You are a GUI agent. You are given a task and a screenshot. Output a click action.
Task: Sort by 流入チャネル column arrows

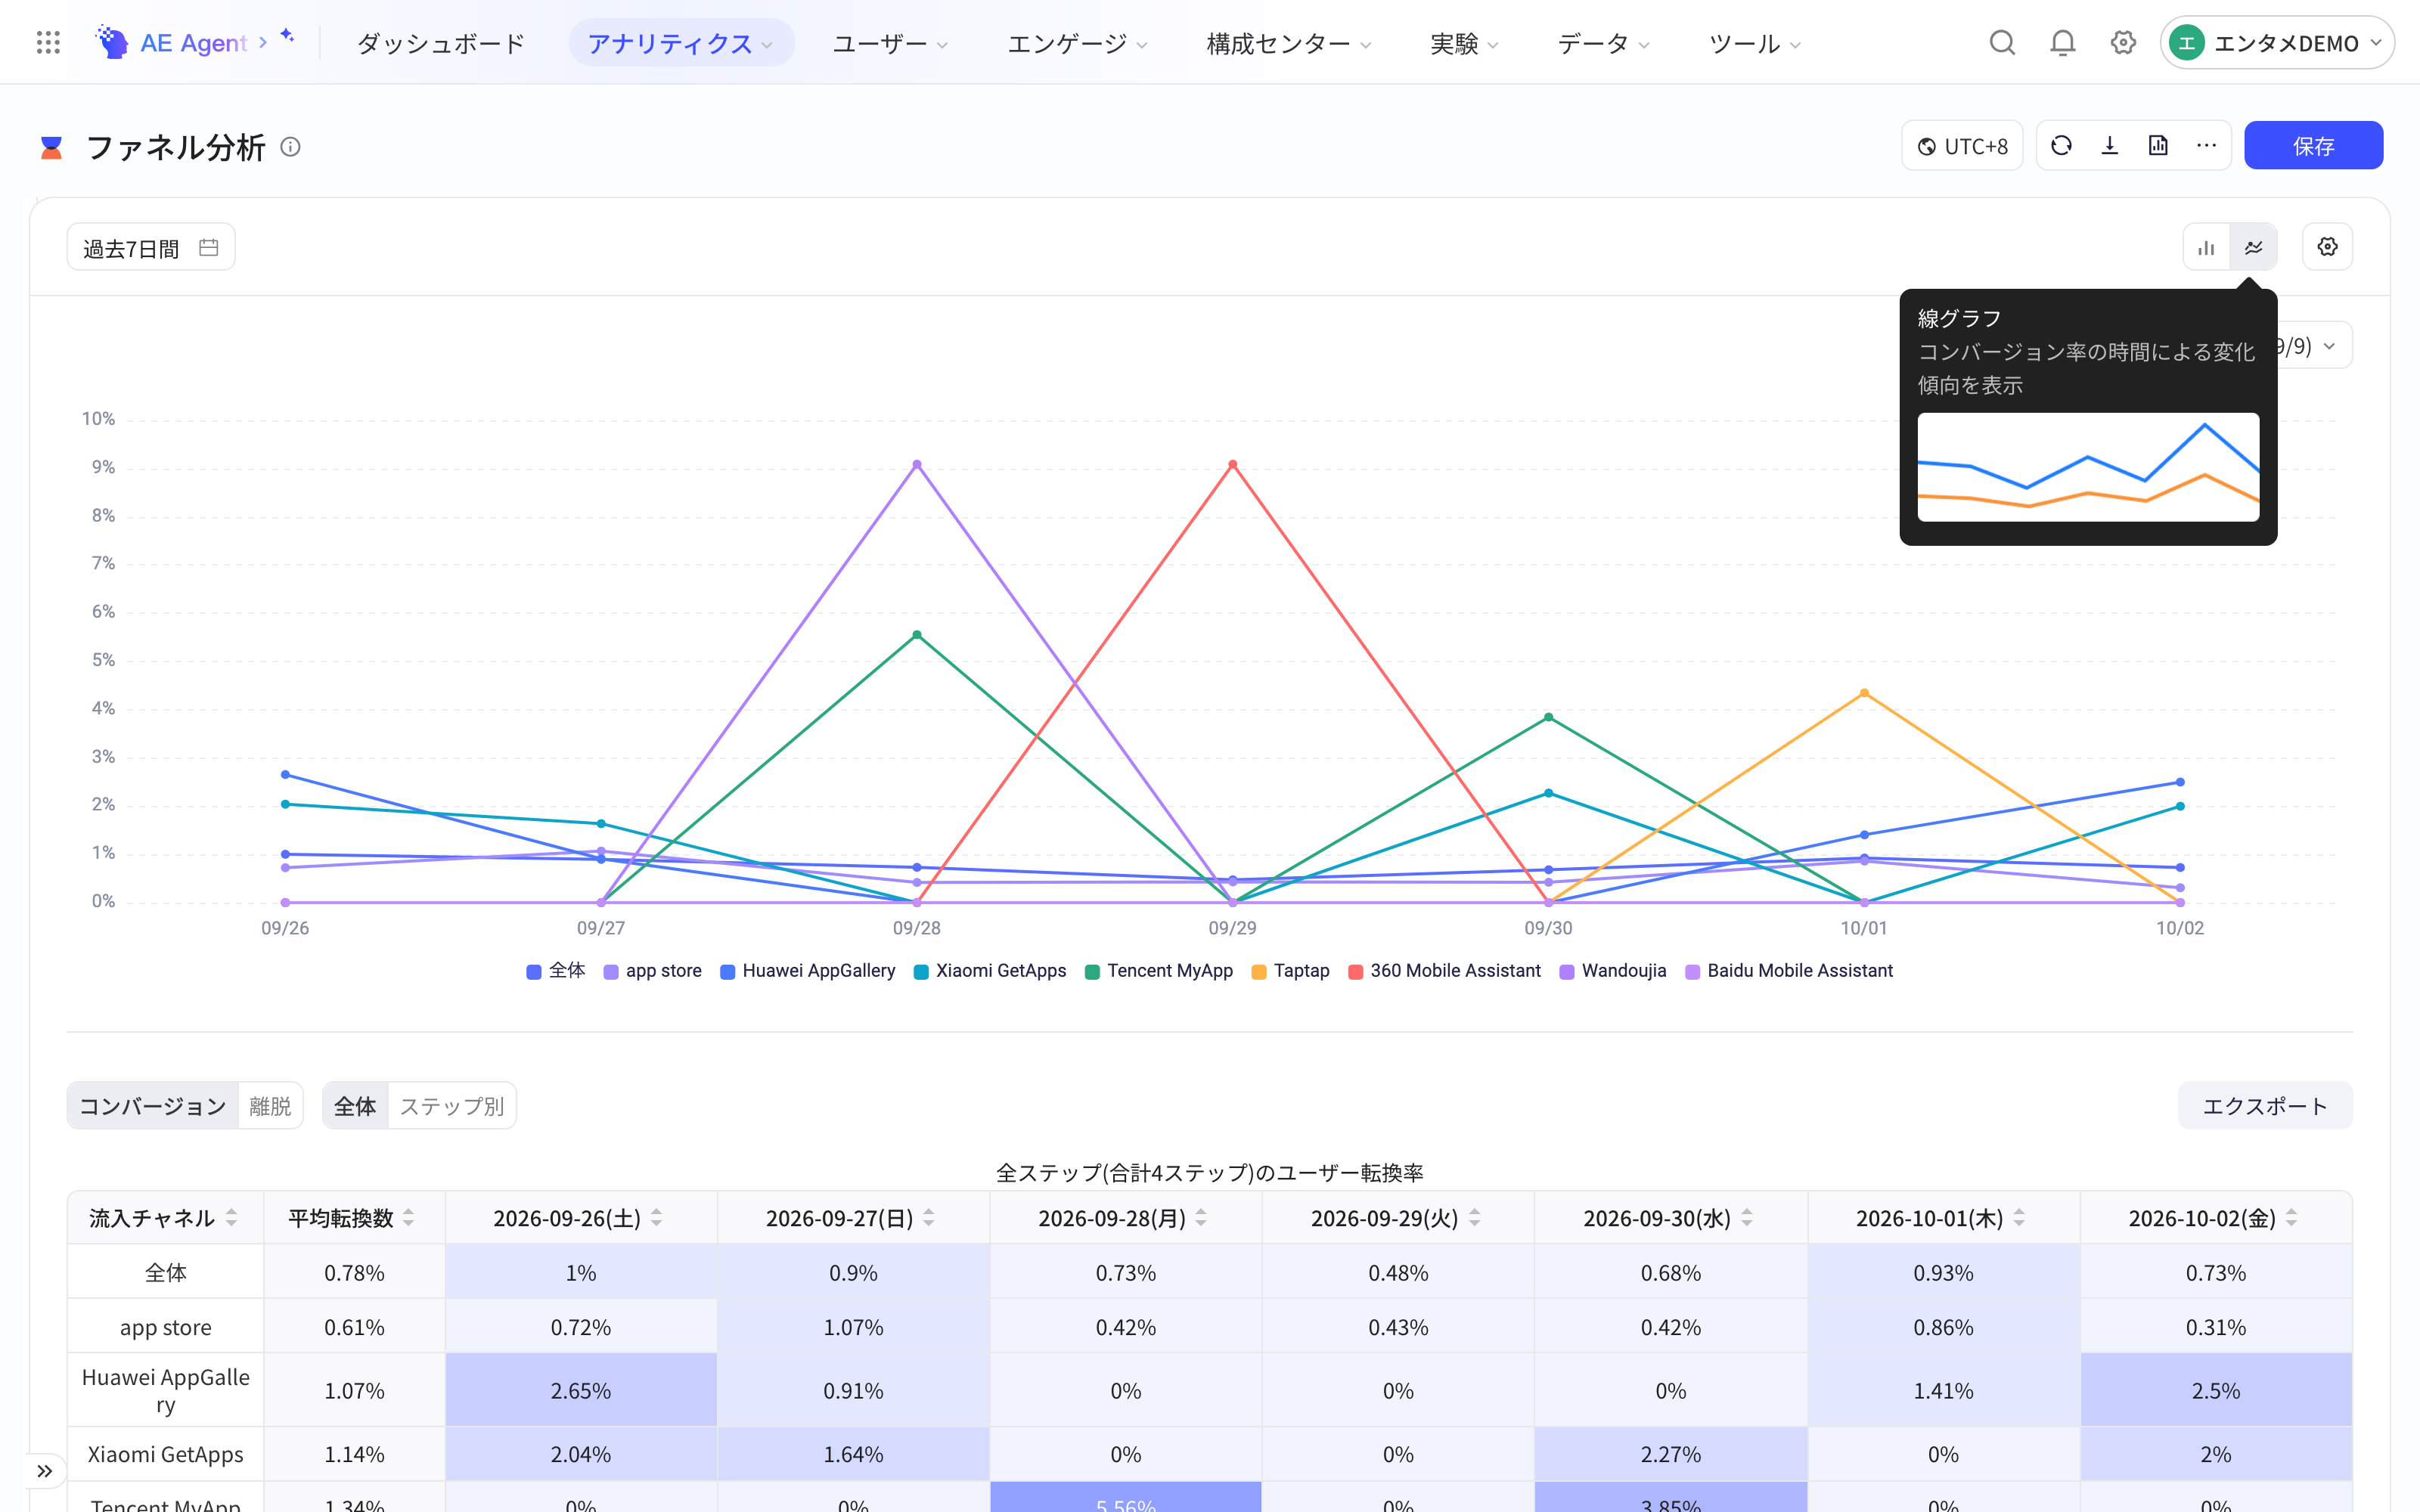232,1218
